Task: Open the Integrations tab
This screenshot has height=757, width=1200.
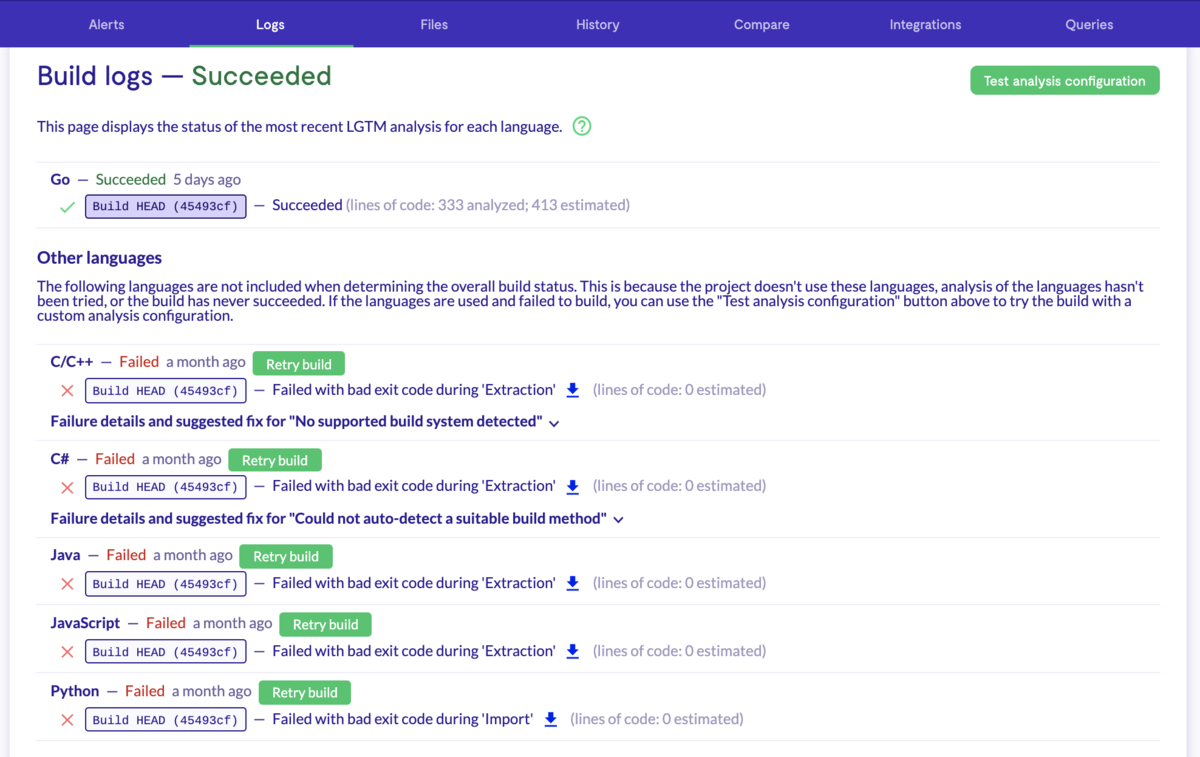Action: click(x=925, y=24)
